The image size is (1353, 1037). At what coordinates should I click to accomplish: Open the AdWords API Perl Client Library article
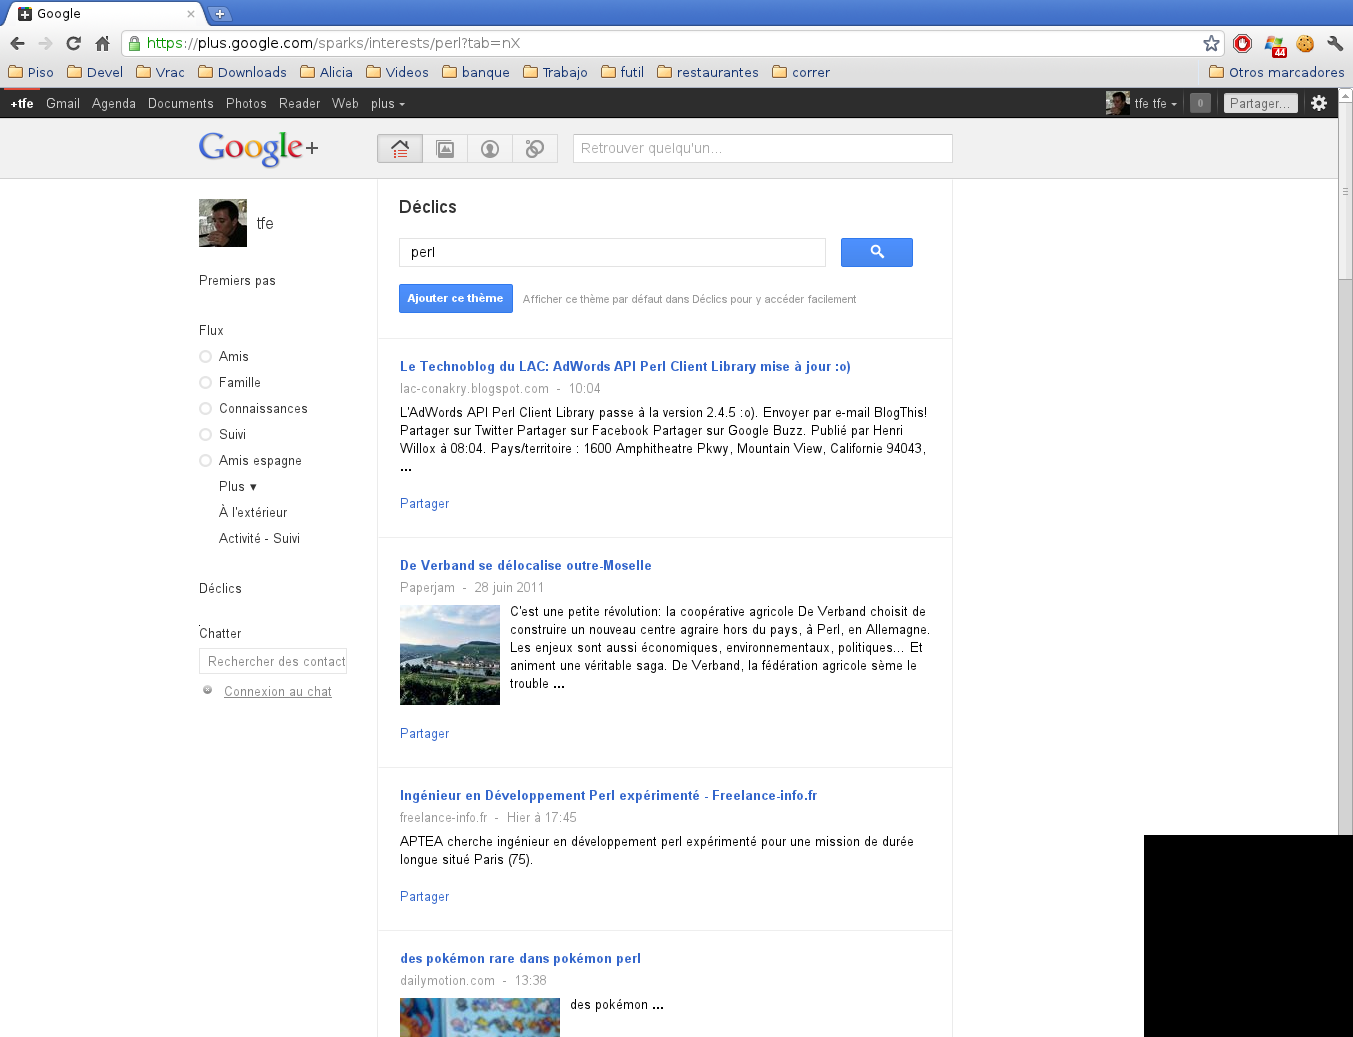coord(625,367)
